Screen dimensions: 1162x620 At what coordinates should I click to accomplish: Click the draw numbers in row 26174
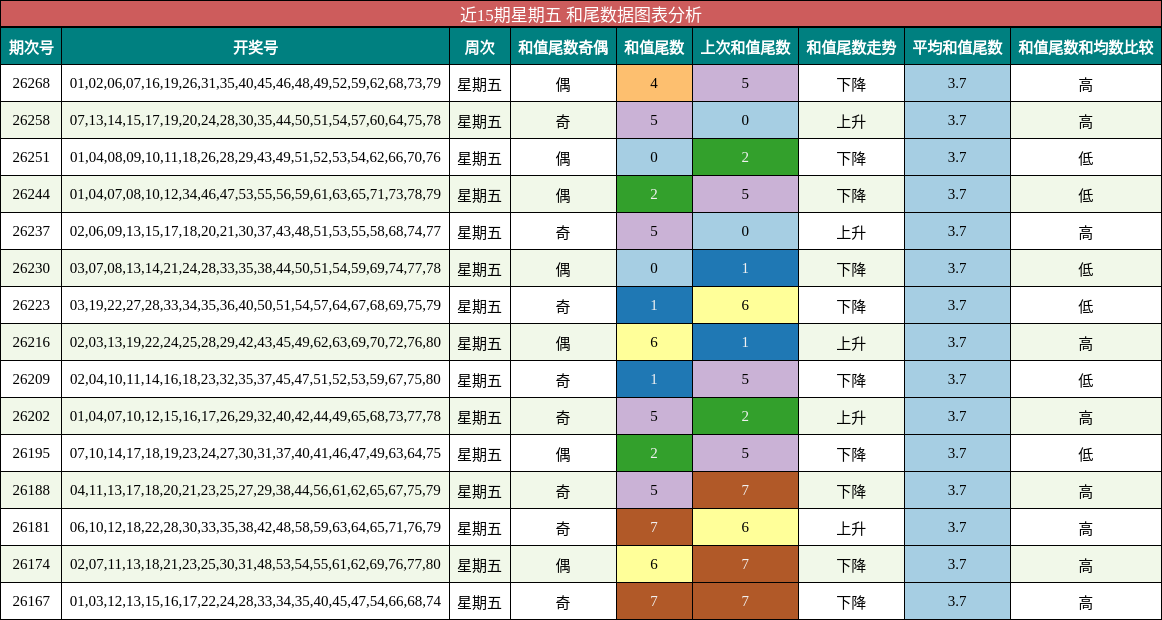(256, 565)
